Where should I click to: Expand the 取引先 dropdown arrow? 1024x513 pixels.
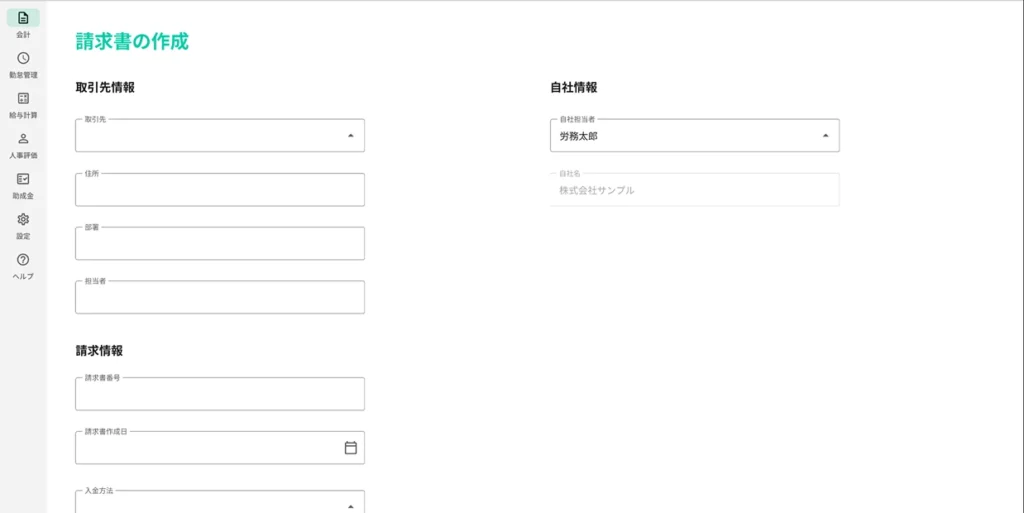(350, 135)
